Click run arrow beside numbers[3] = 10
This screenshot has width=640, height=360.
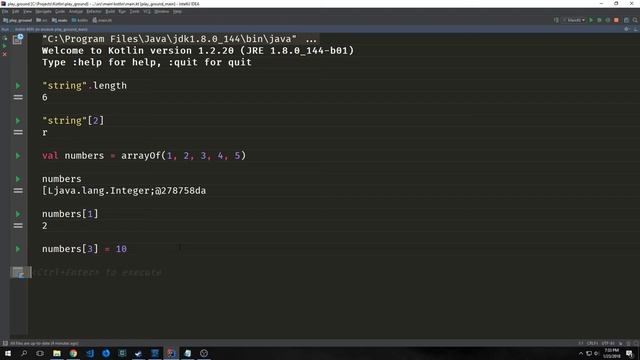18,249
